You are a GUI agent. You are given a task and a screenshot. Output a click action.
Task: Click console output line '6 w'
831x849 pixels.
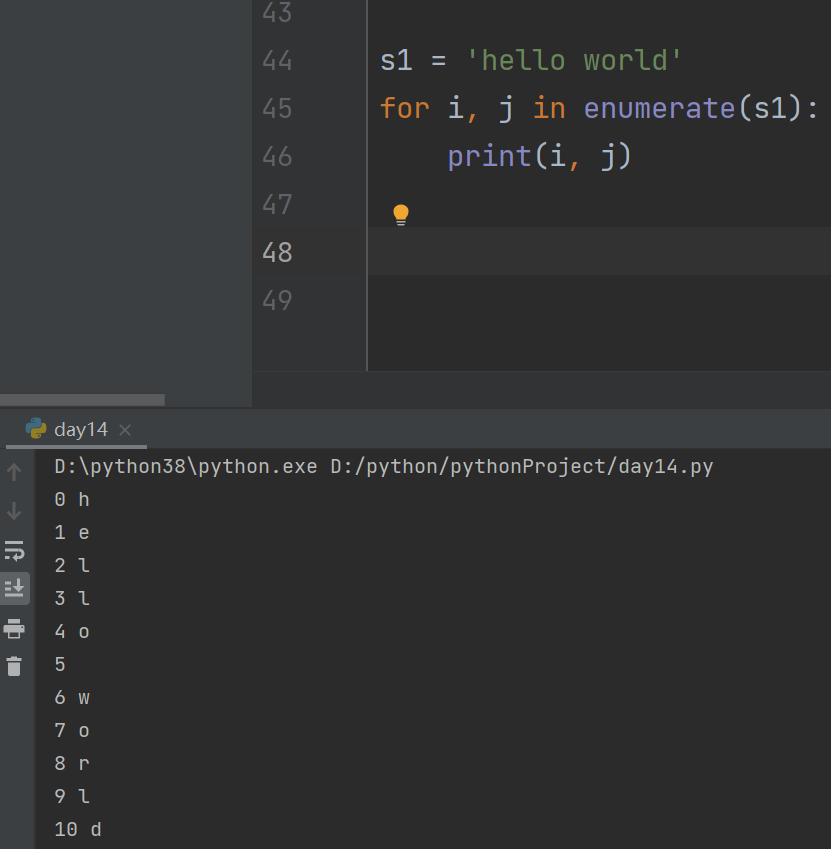[72, 698]
